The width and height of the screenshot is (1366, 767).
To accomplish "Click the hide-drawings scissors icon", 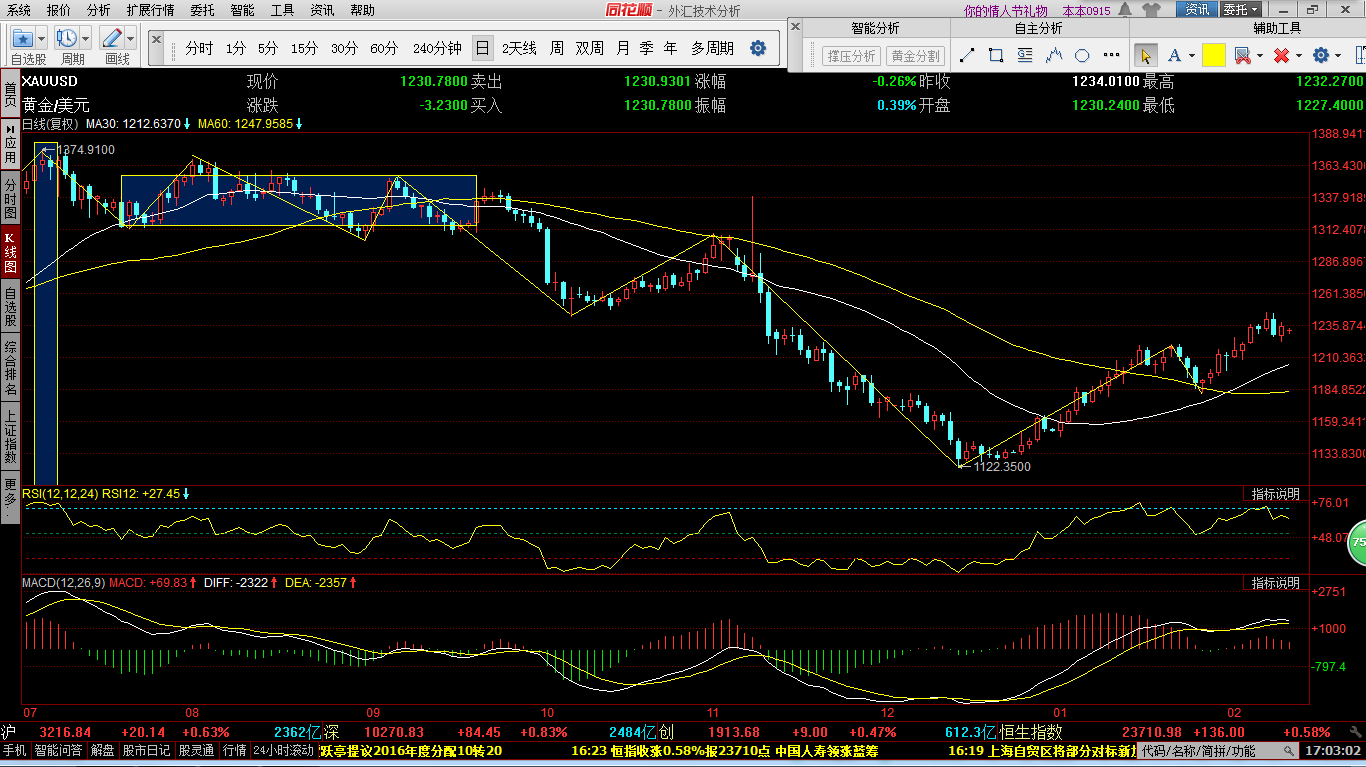I will tap(1242, 55).
